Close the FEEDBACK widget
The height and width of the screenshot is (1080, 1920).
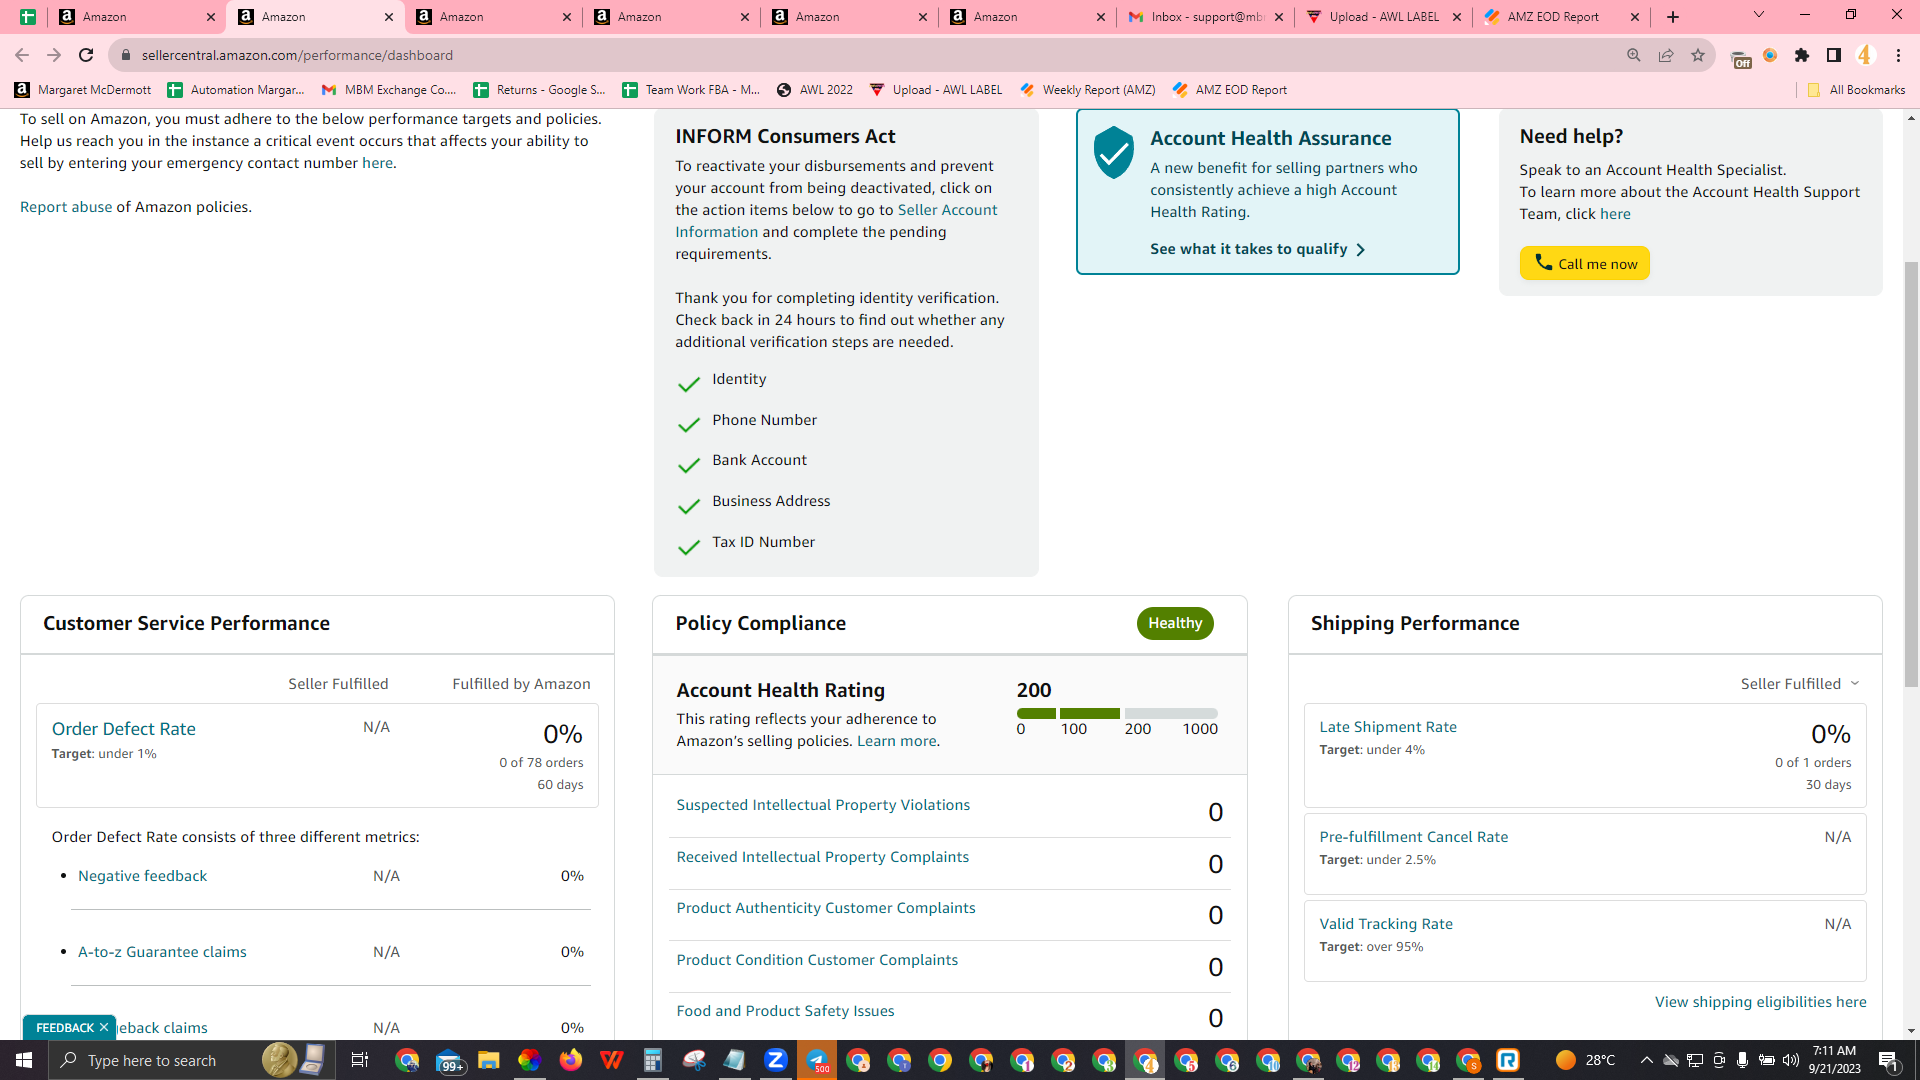pyautogui.click(x=104, y=1028)
